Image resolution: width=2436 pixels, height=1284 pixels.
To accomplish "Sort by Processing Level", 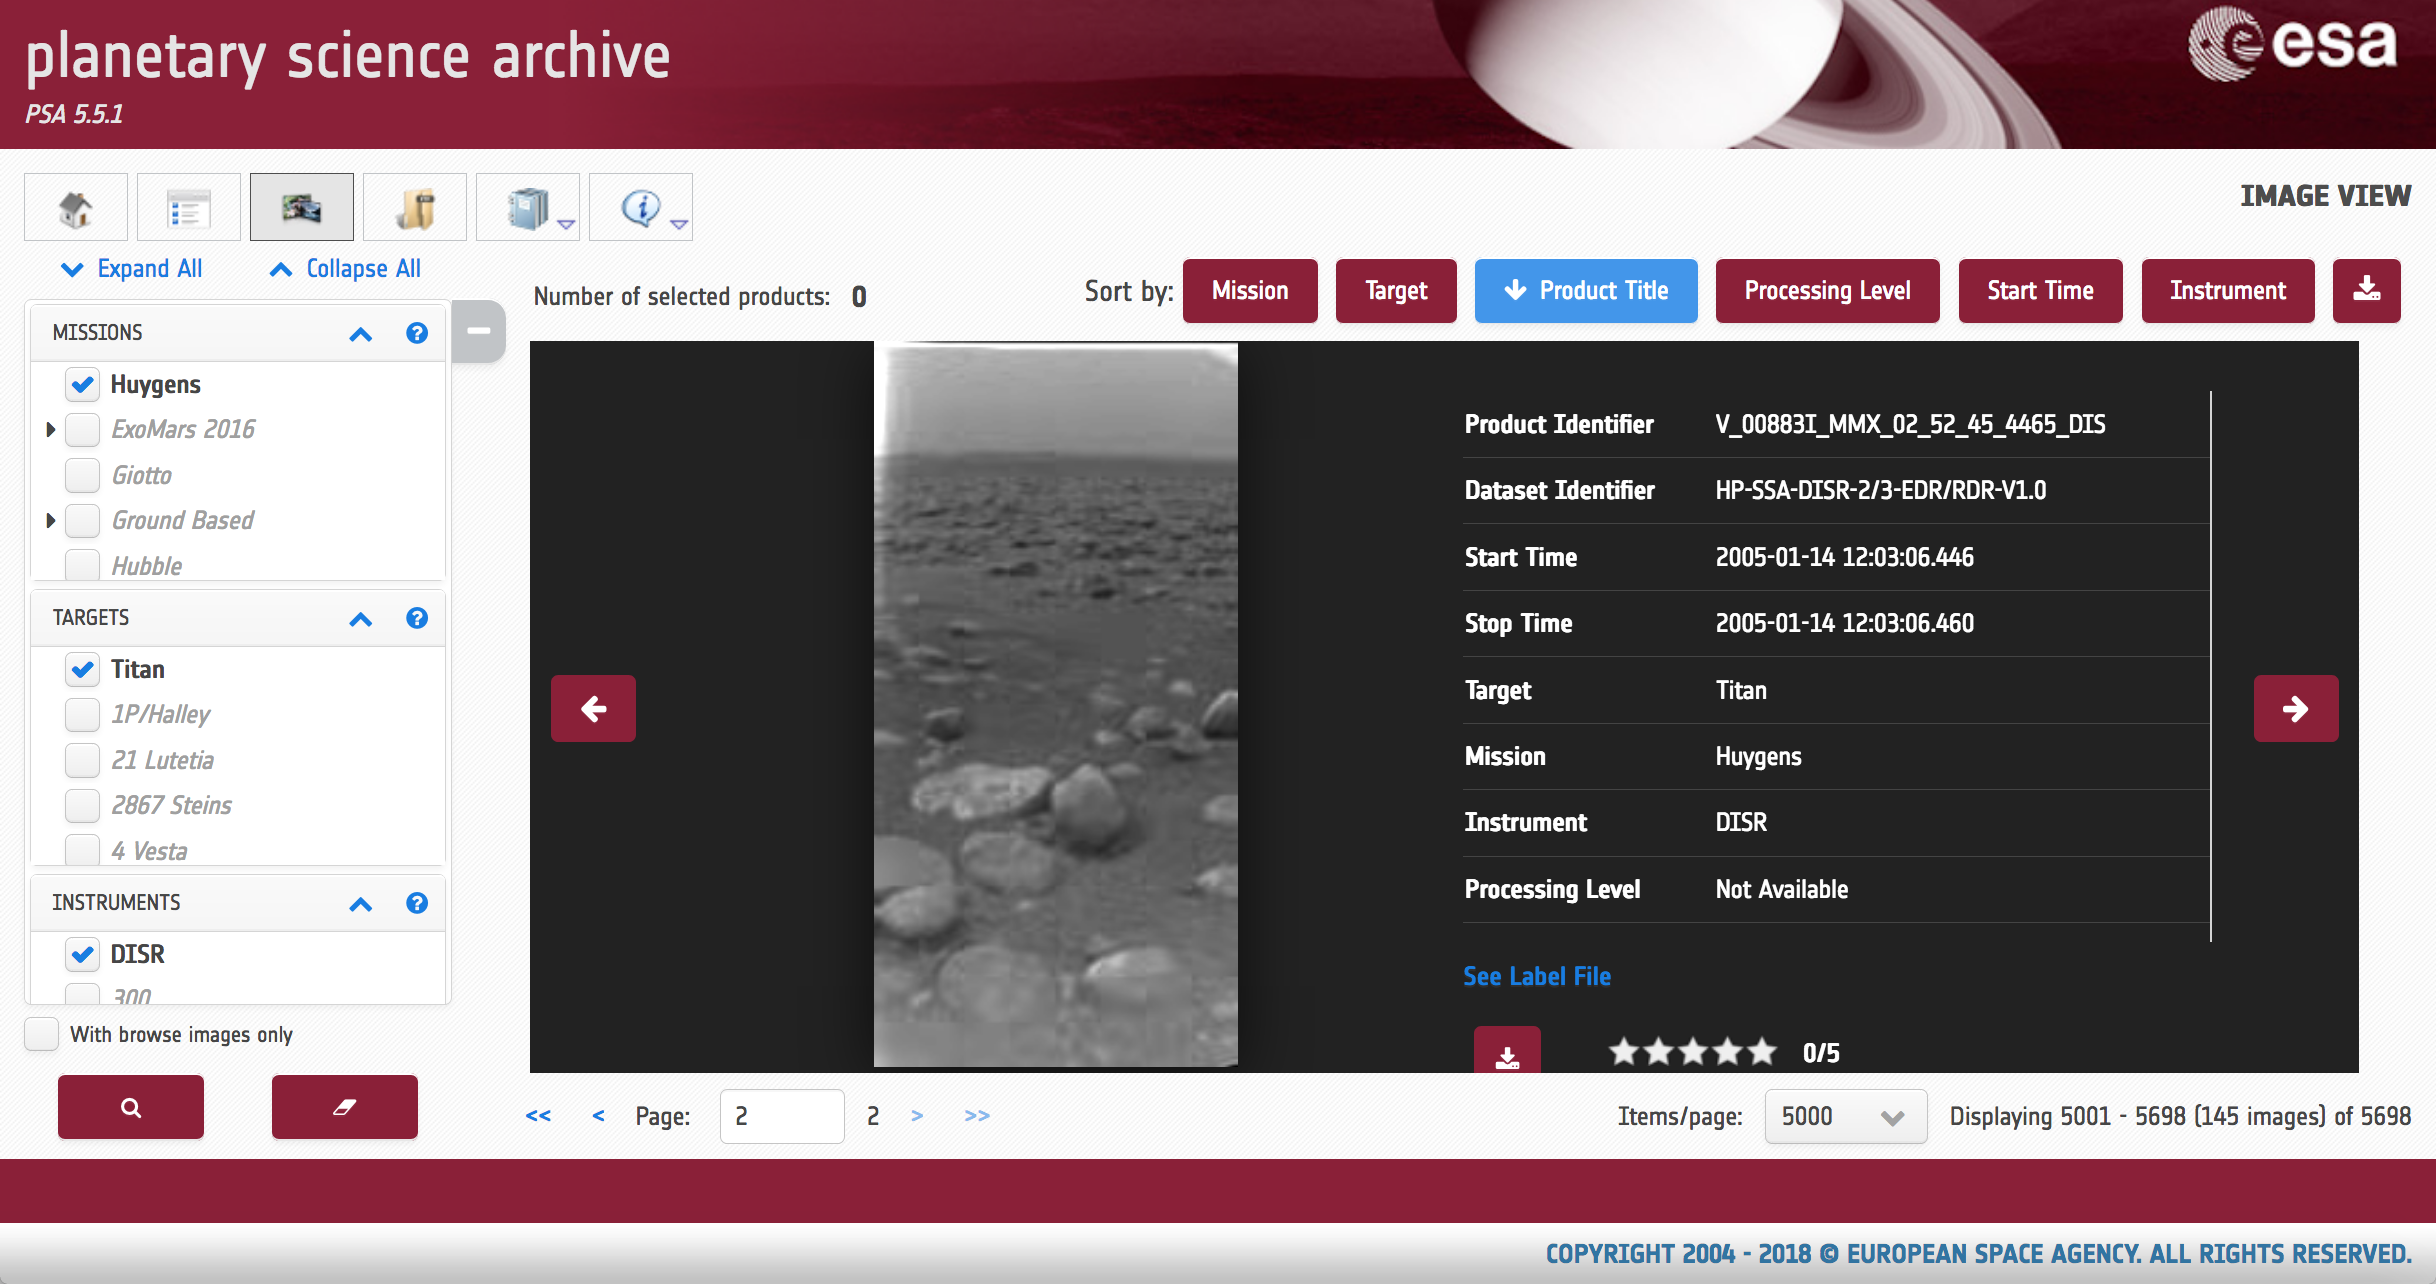I will click(x=1826, y=291).
